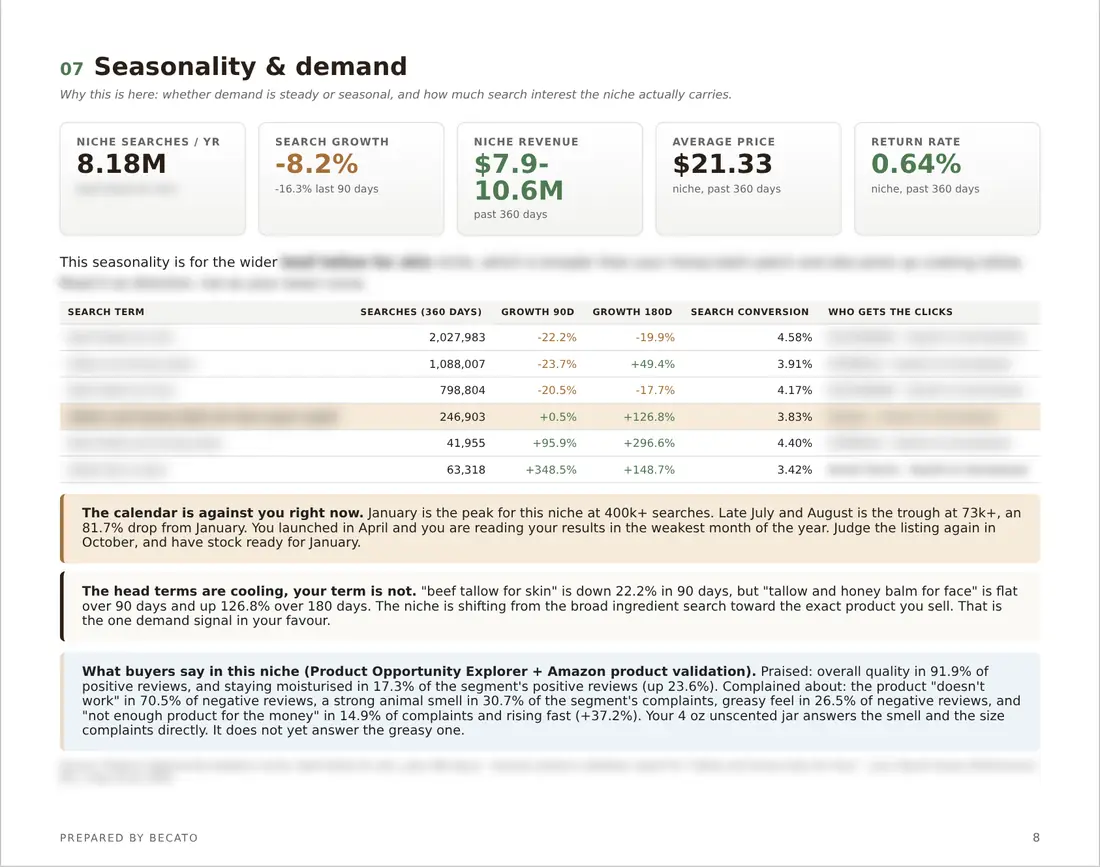Click the "+296.6%" growth 180D cell
This screenshot has height=867, width=1100.
click(649, 443)
